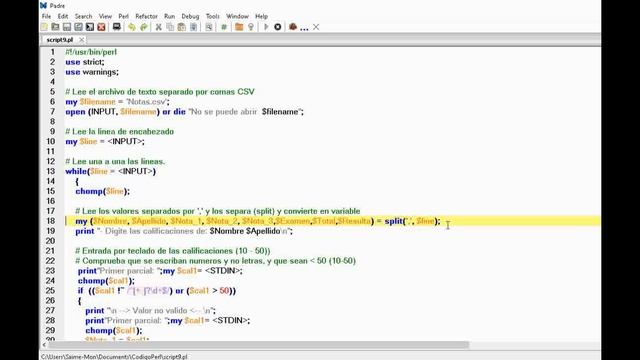Close the file with red X toolbar icon

point(101,27)
